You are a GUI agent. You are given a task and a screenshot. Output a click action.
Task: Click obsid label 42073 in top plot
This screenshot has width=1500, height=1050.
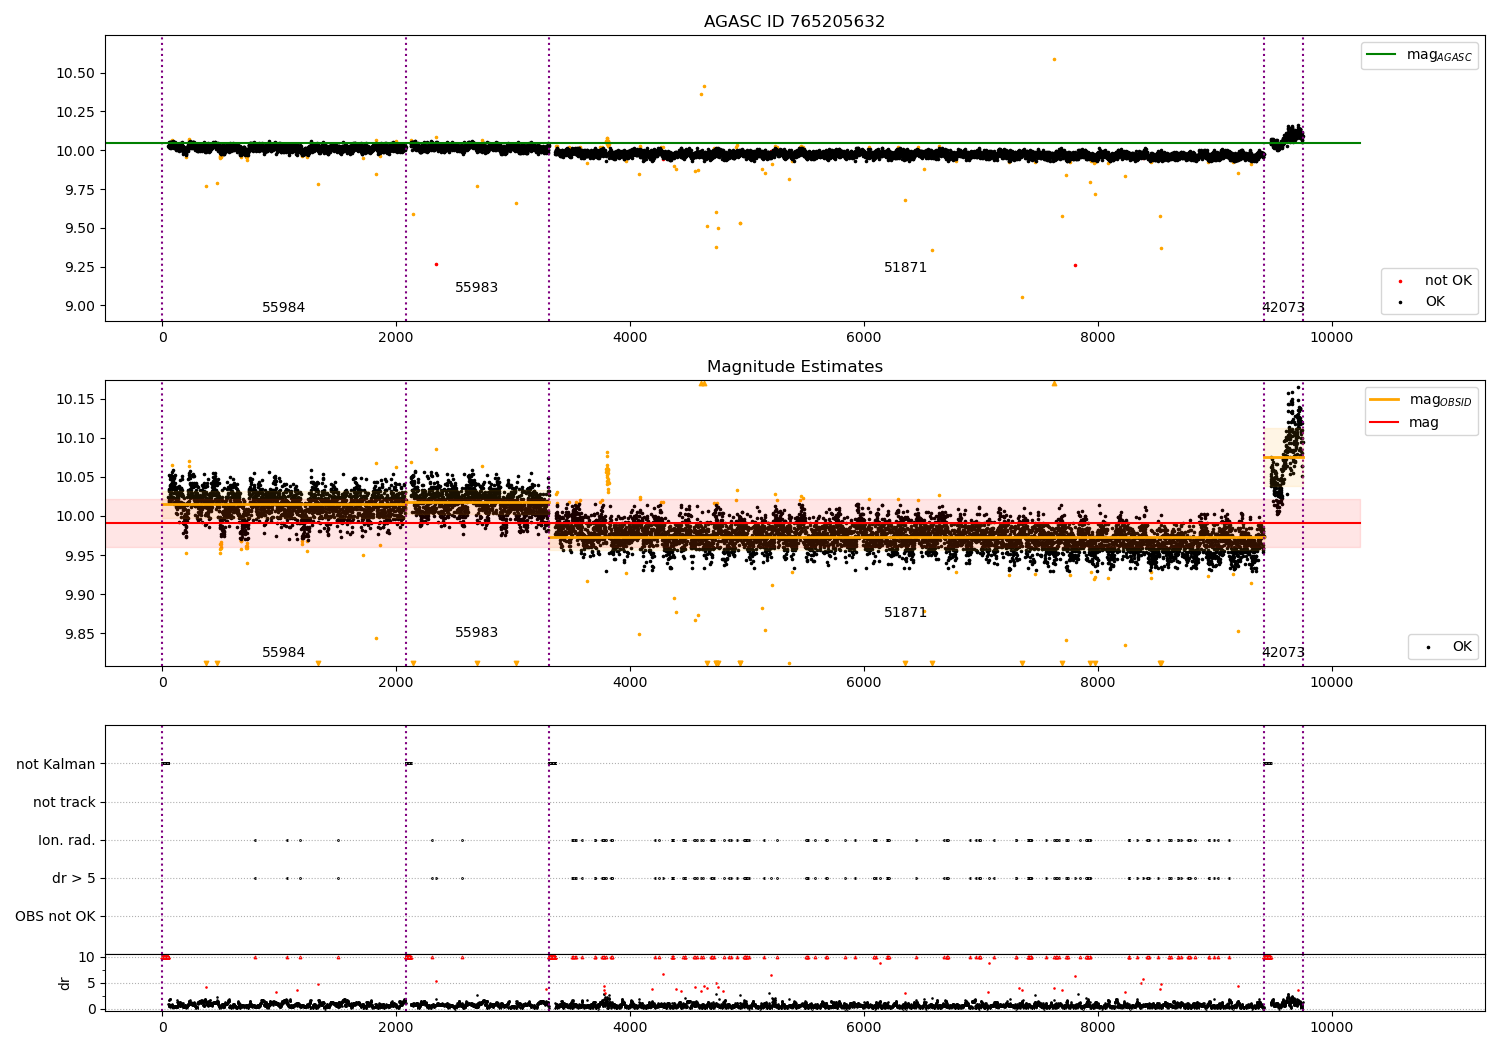click(1283, 308)
